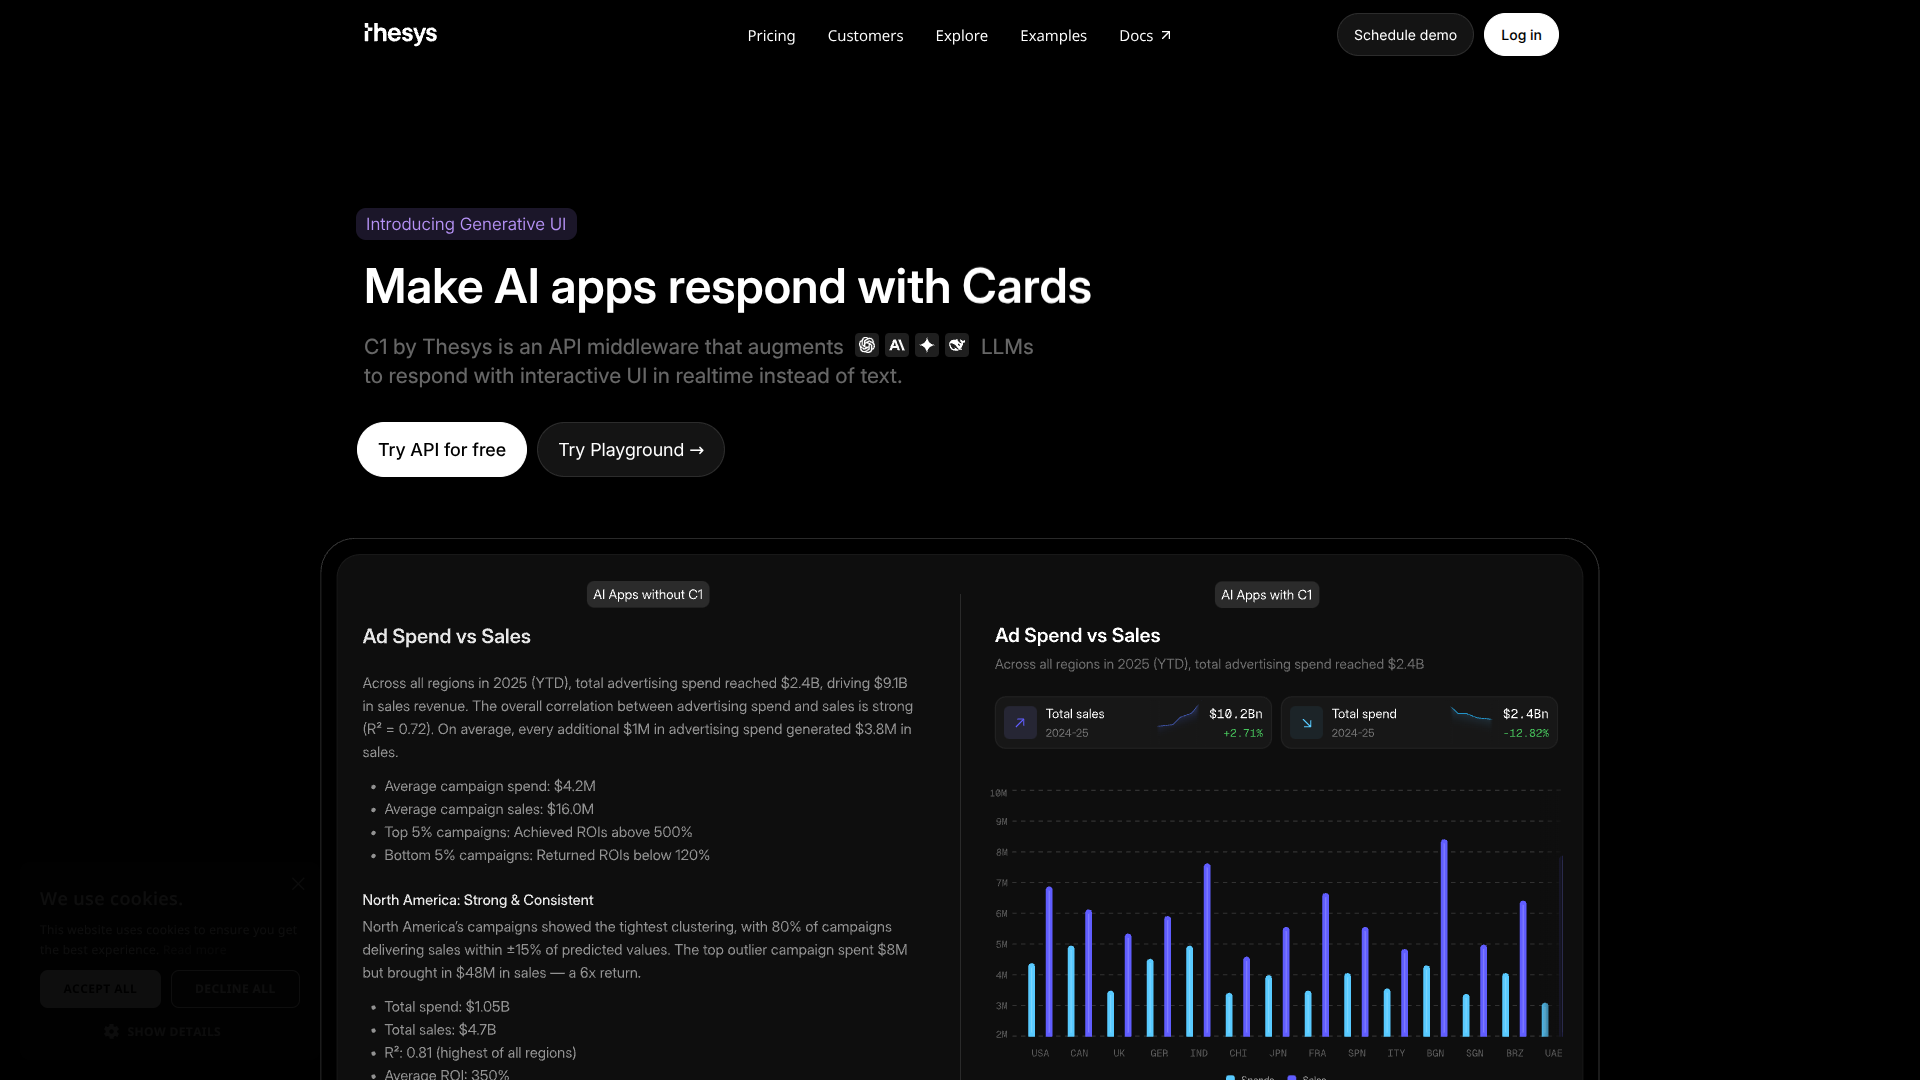
Task: Click the Gemini sparkle icon
Action: (927, 345)
